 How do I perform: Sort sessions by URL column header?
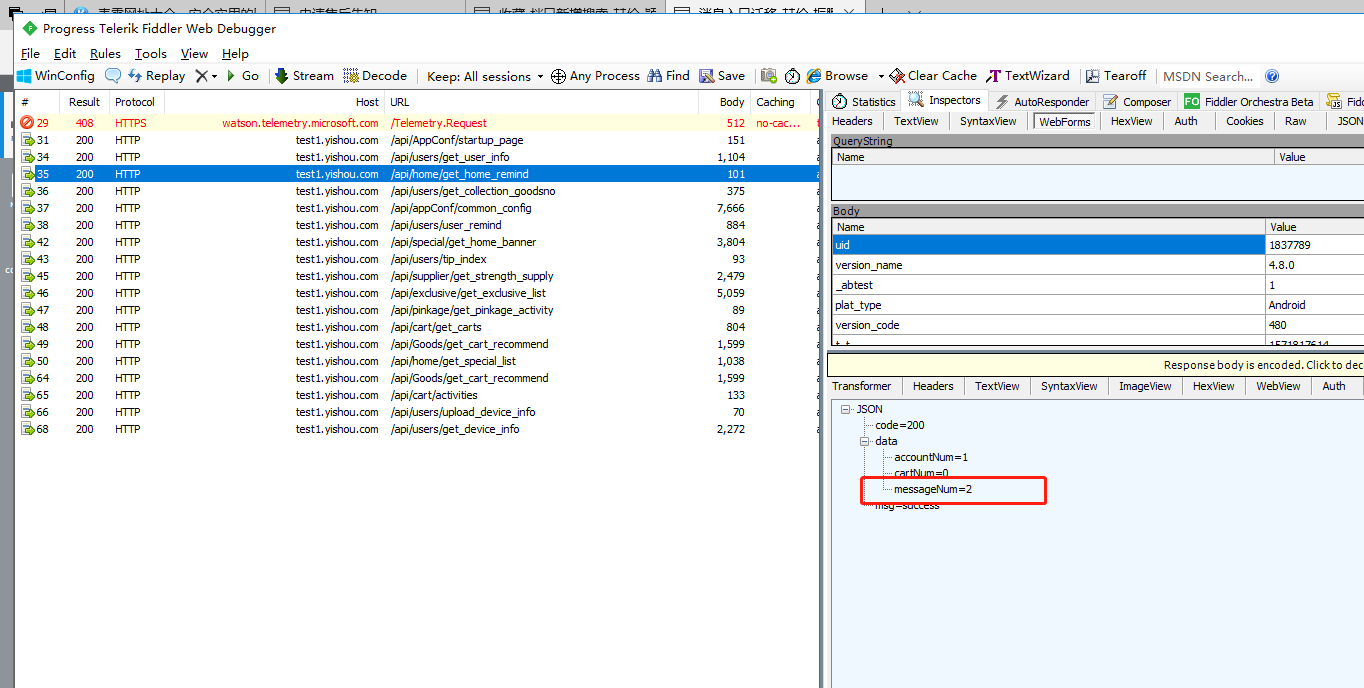tap(541, 102)
